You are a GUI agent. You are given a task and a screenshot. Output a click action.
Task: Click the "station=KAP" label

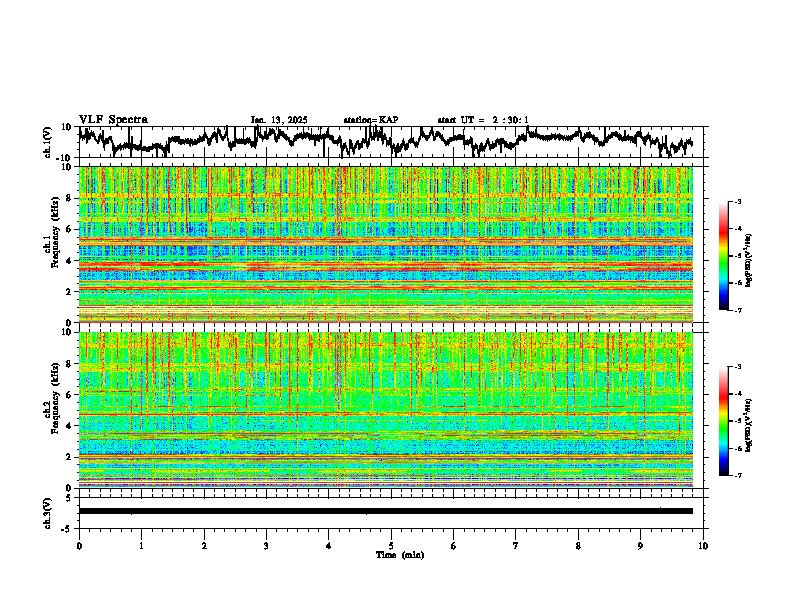click(371, 120)
